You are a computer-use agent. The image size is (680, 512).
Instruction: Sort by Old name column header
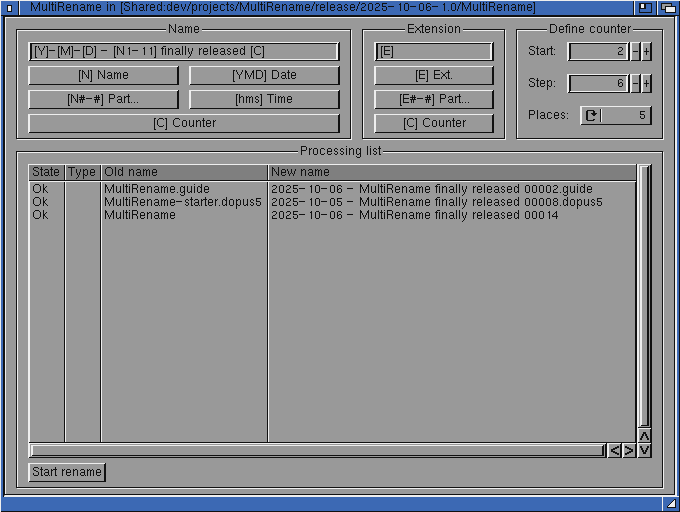pos(184,172)
